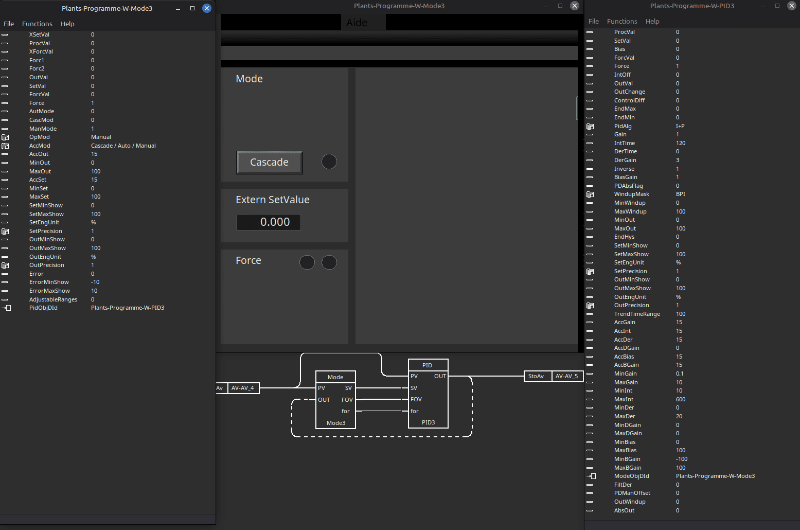Open the File menu in PID3 window

593,21
